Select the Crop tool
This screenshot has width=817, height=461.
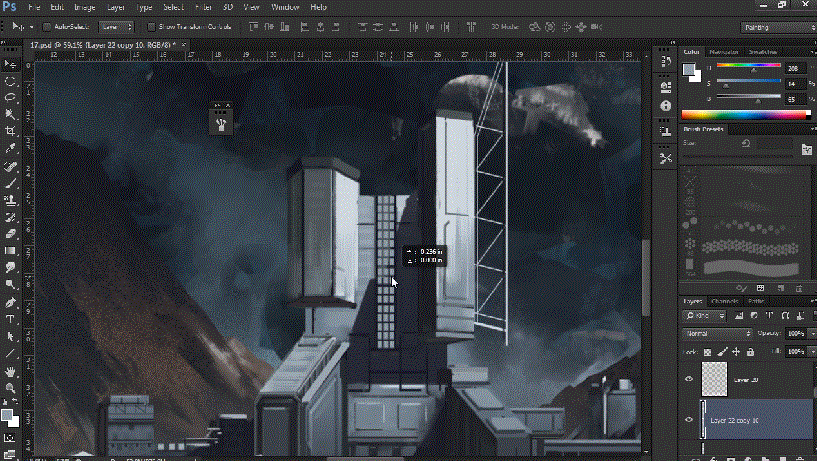click(x=10, y=131)
